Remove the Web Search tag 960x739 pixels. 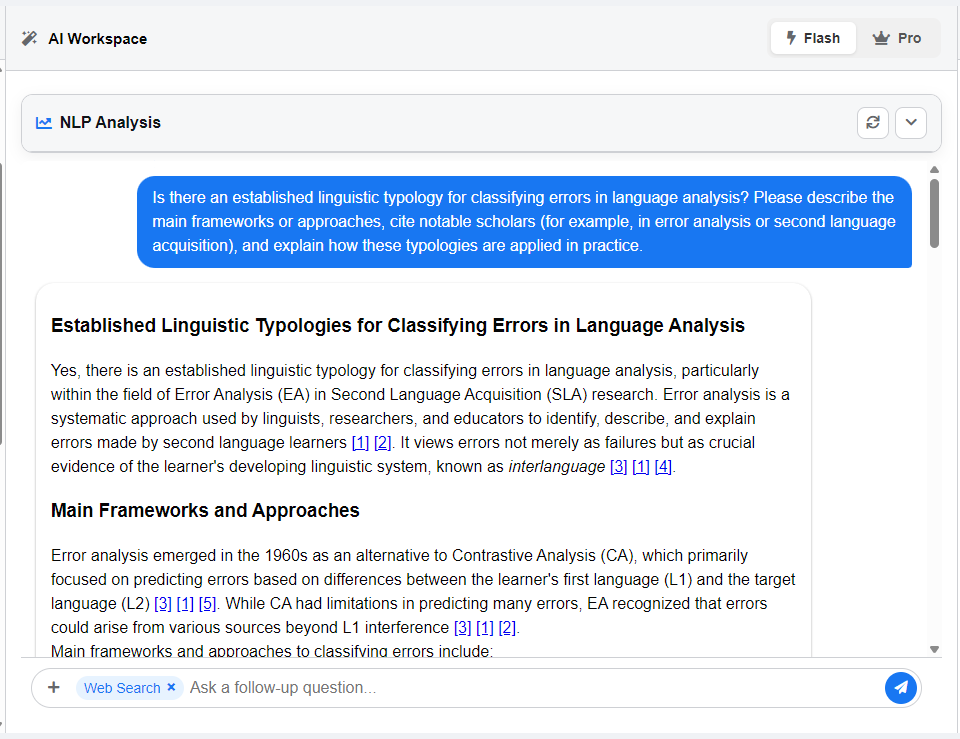tap(171, 688)
